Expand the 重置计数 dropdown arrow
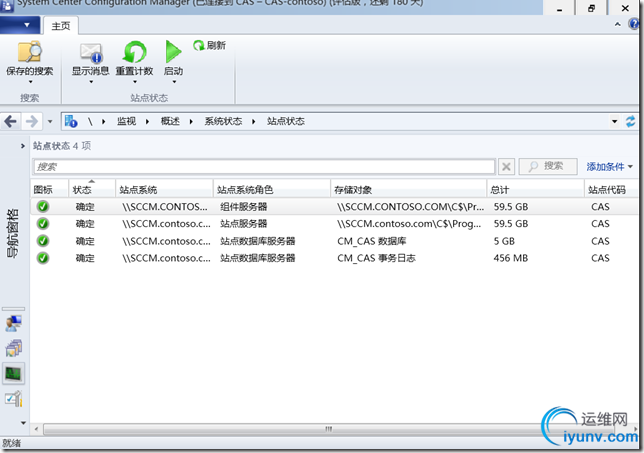The width and height of the screenshot is (644, 453). tap(135, 82)
